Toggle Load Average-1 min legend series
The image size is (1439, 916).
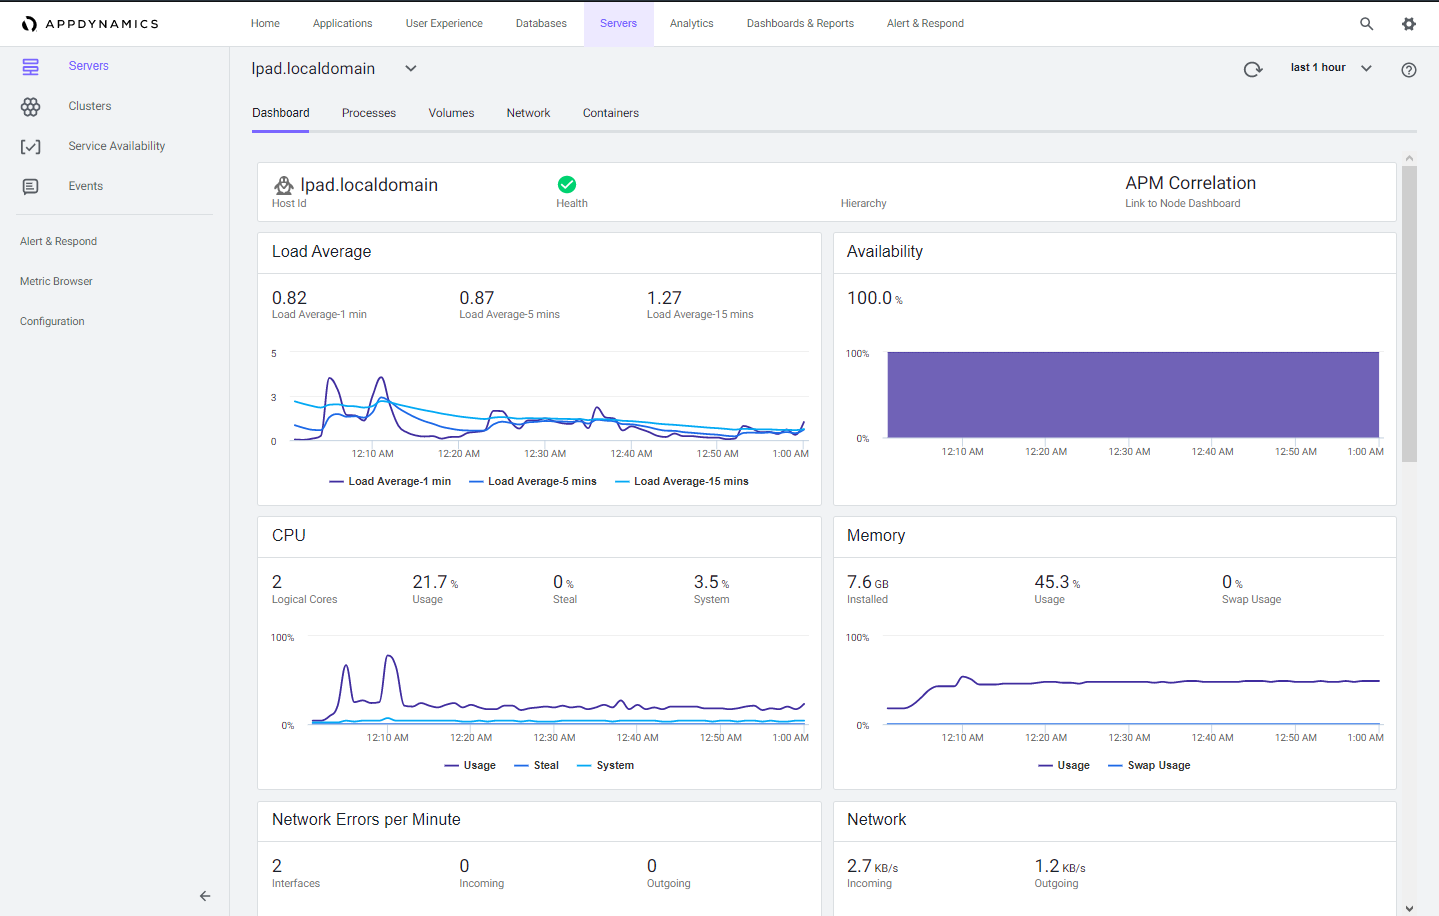(390, 481)
